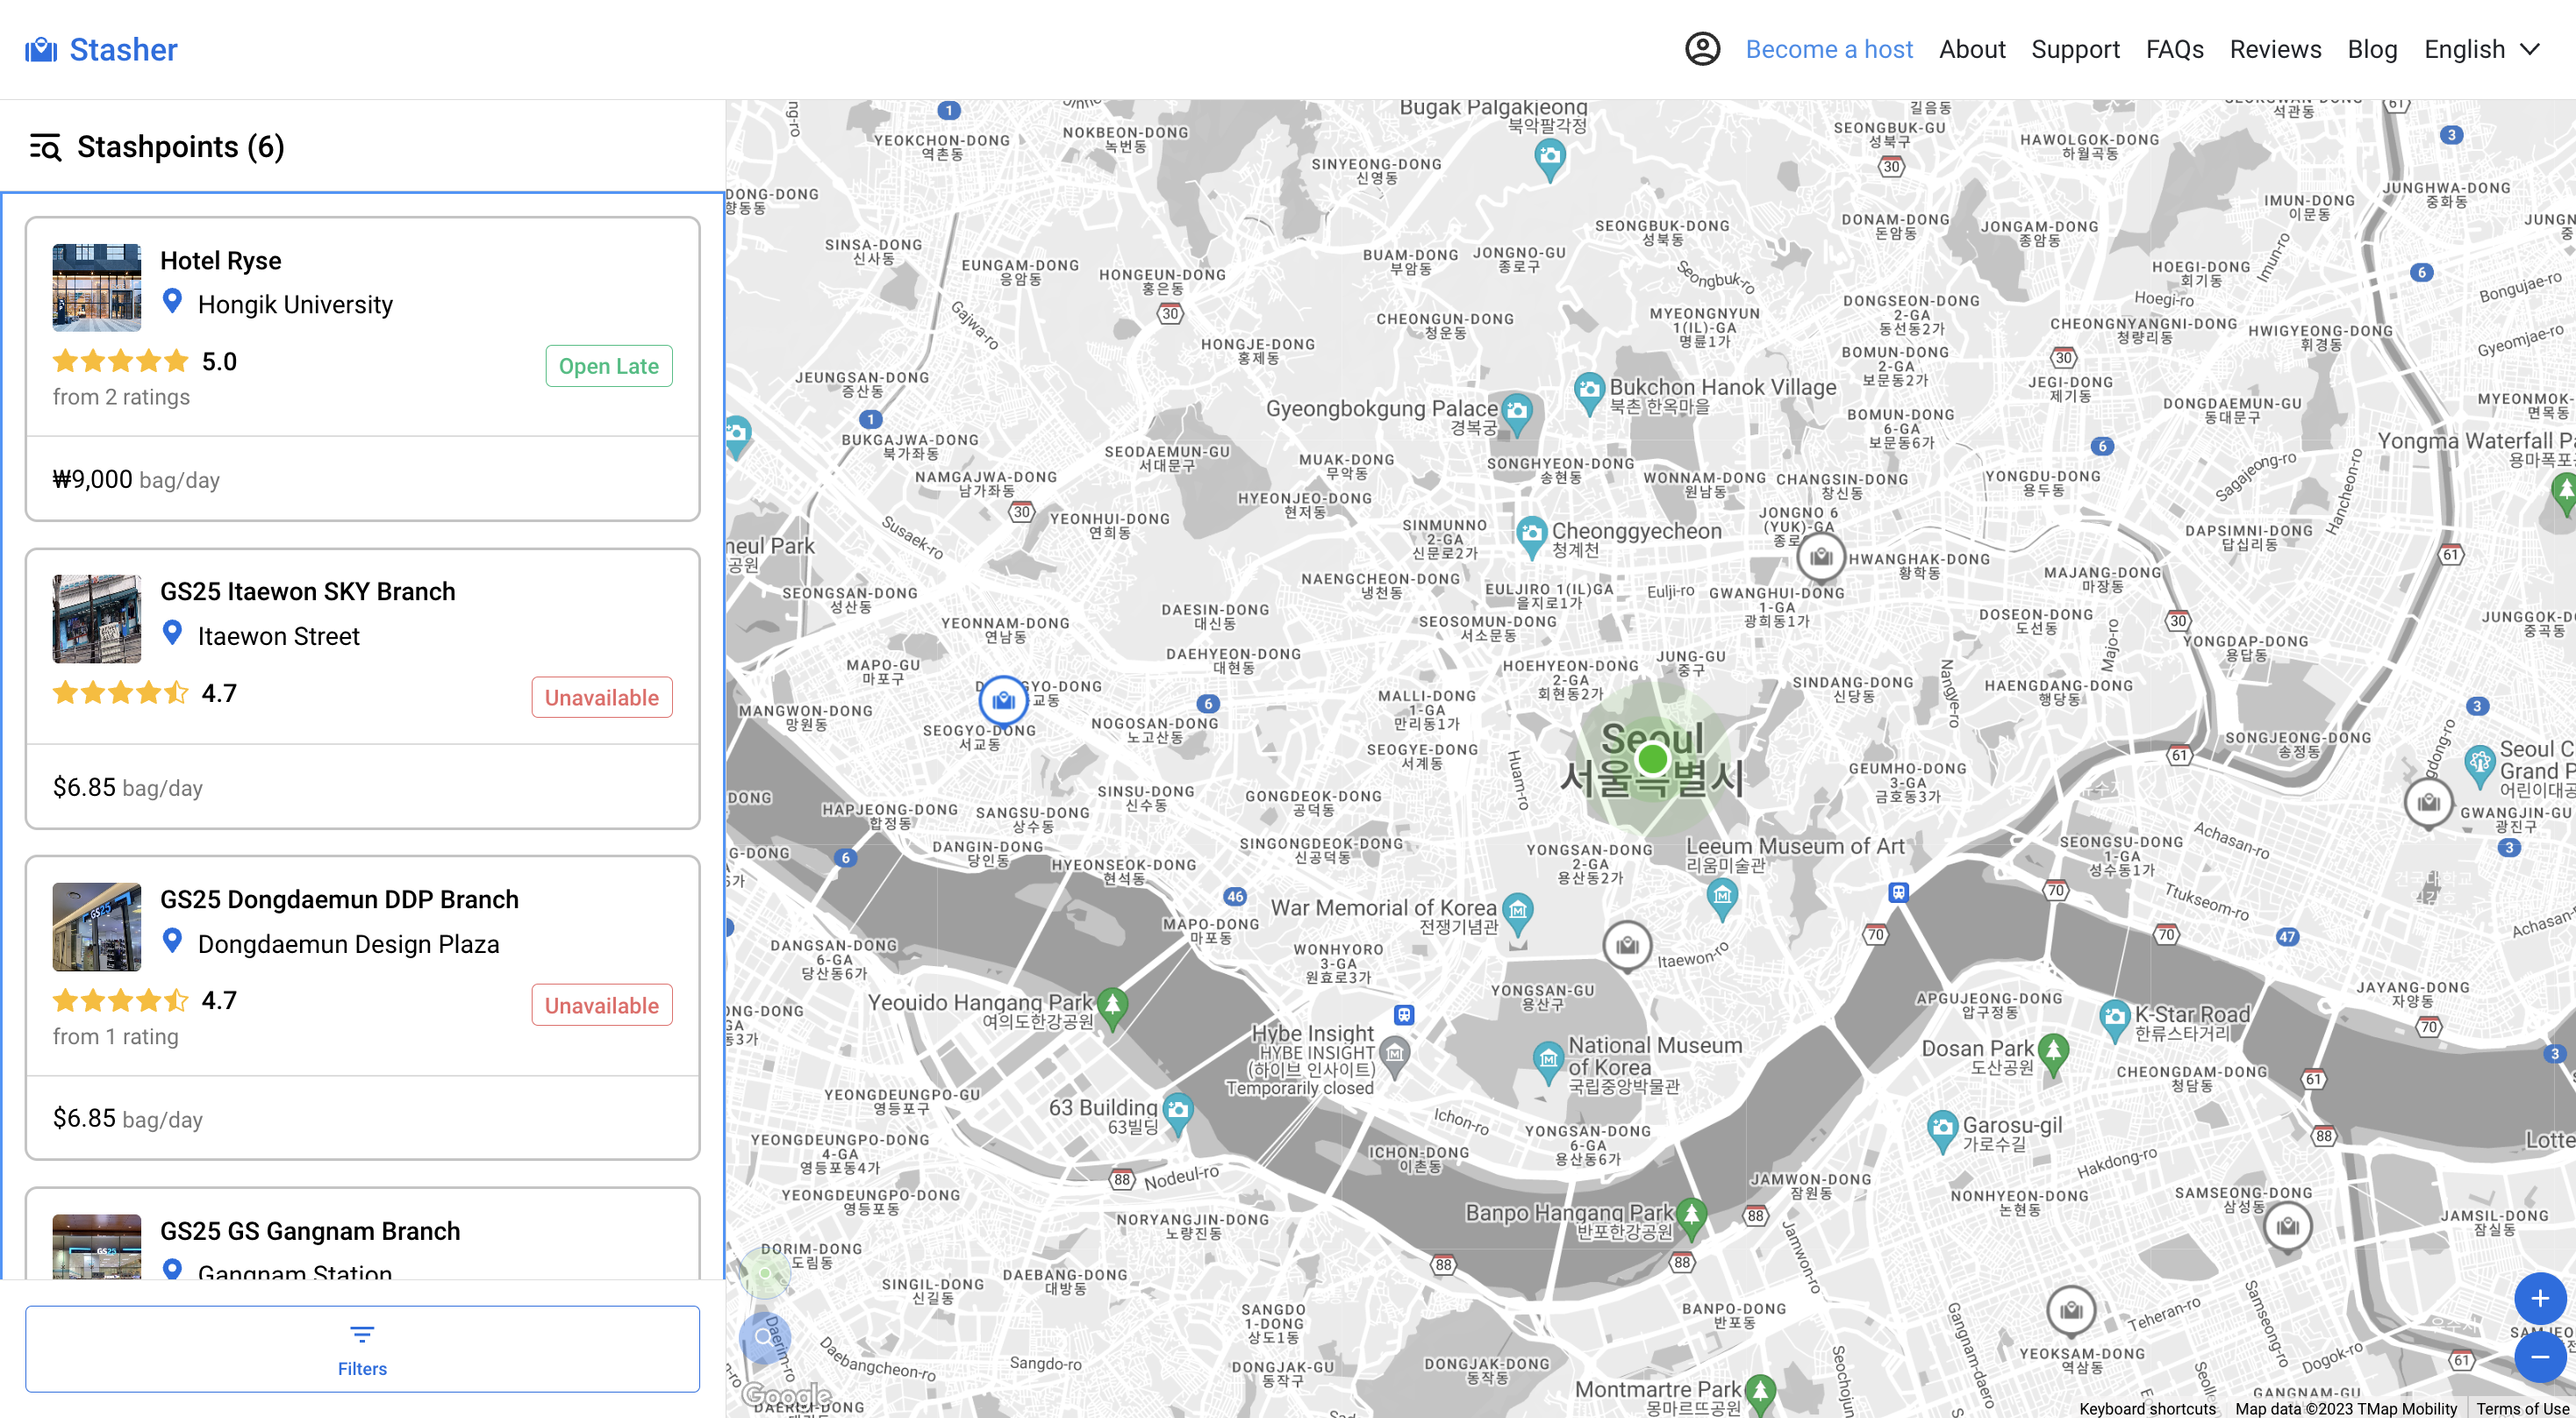Select the GS25 Itaewon SKY Branch card
The height and width of the screenshot is (1418, 2576).
(x=362, y=688)
